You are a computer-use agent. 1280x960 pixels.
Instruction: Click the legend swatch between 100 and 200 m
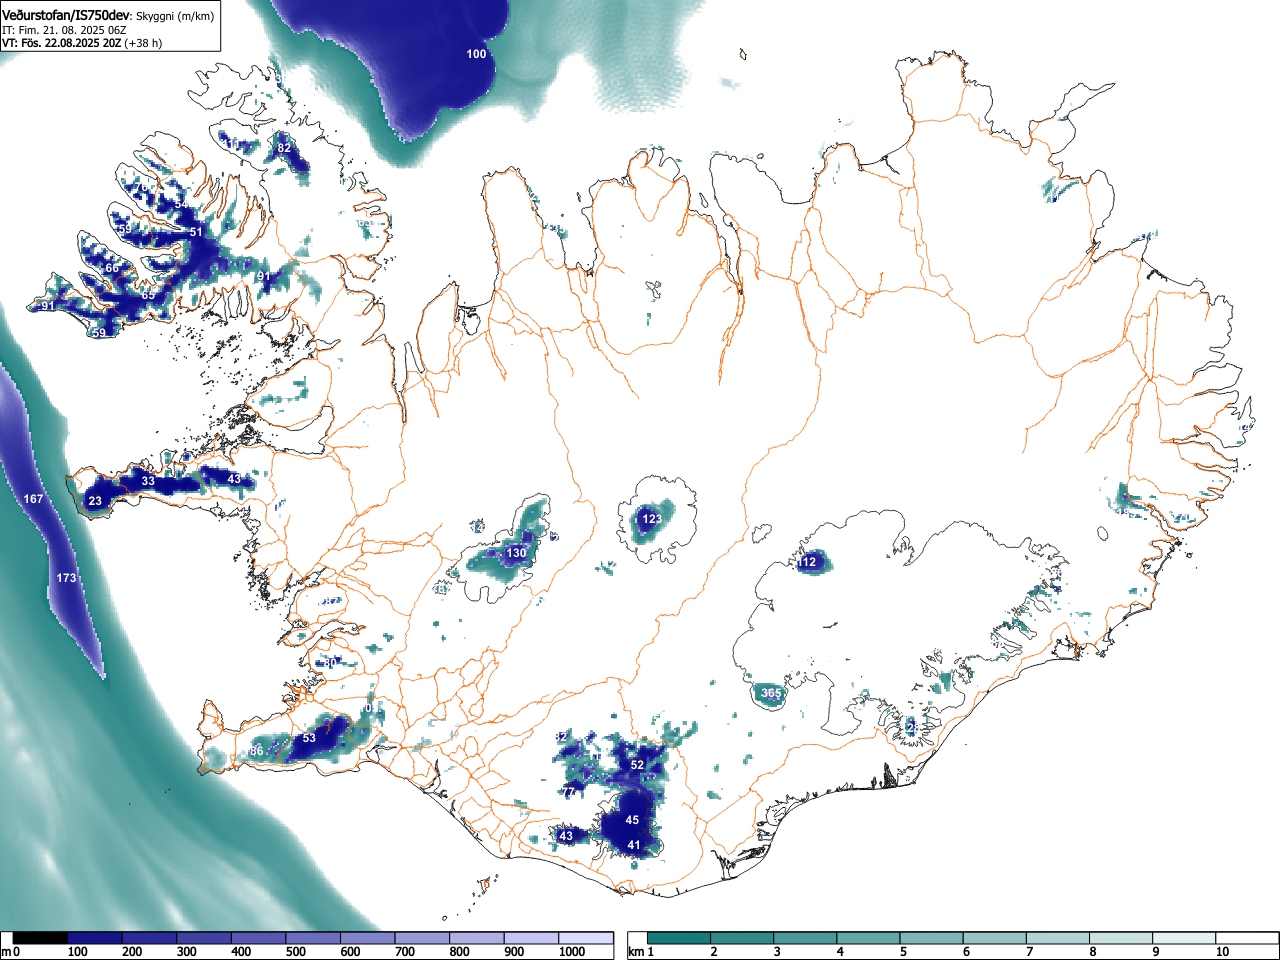coord(95,938)
